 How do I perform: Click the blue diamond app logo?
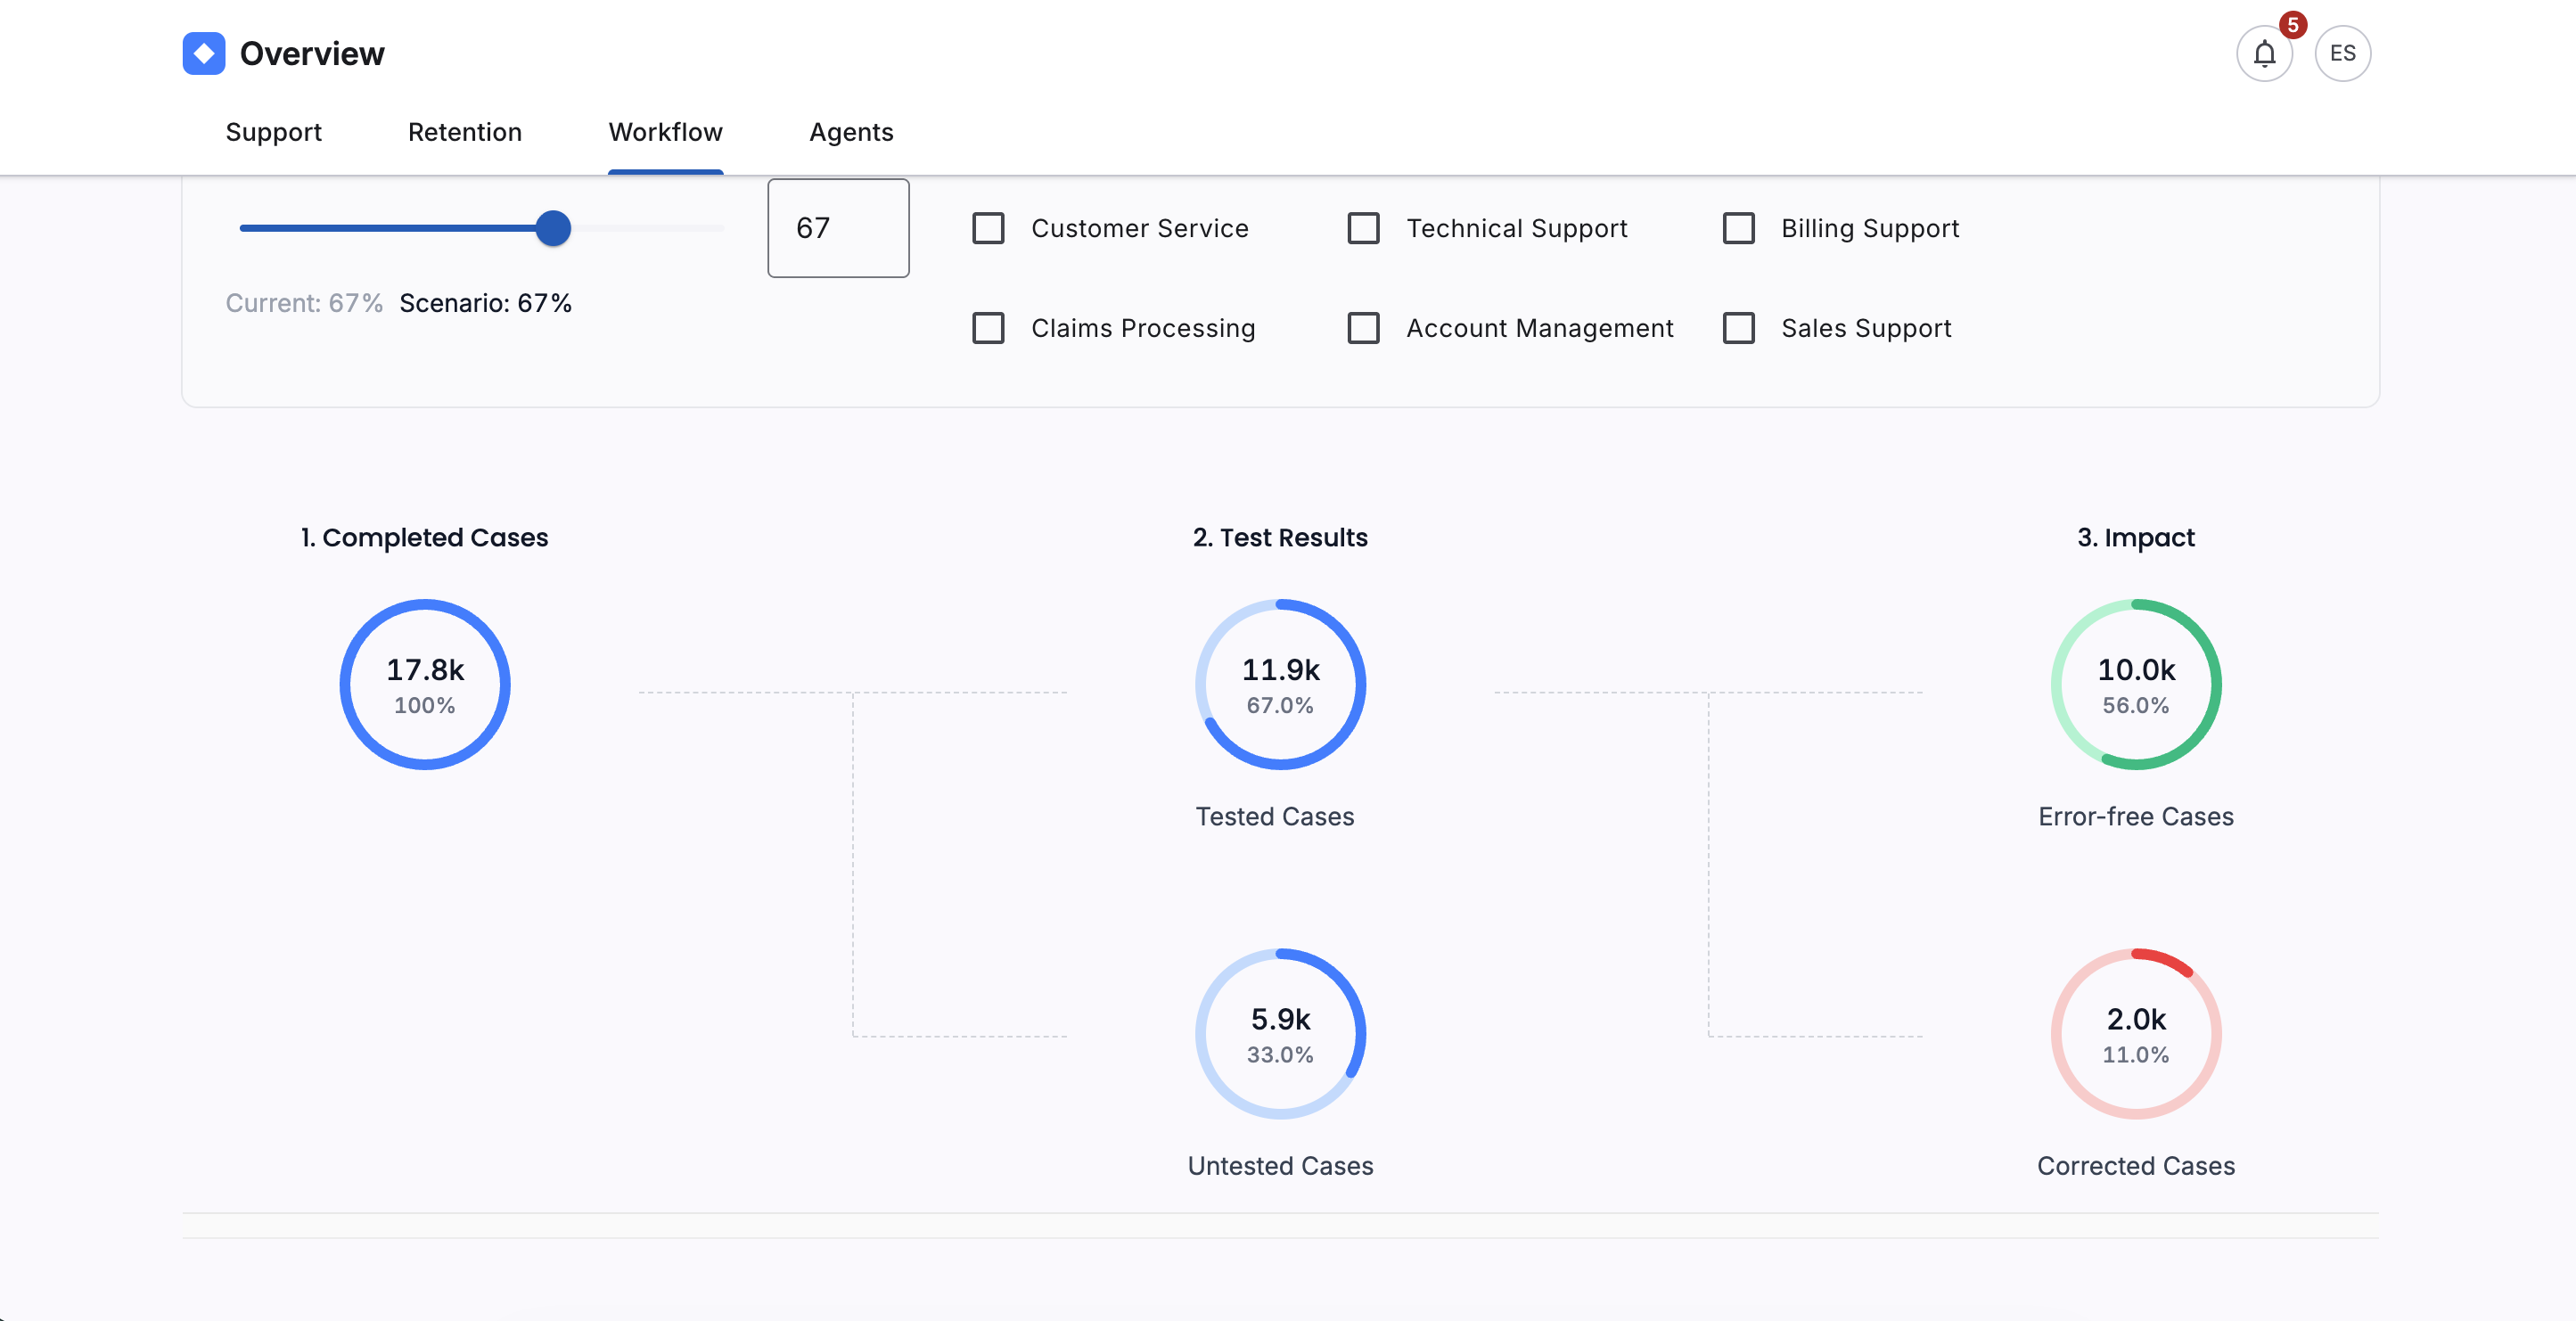pos(204,54)
